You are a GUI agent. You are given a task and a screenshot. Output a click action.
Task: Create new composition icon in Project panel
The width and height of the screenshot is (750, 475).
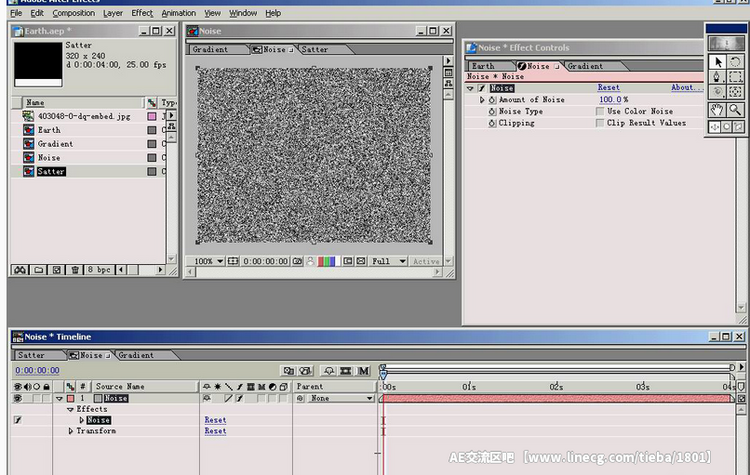pos(57,270)
